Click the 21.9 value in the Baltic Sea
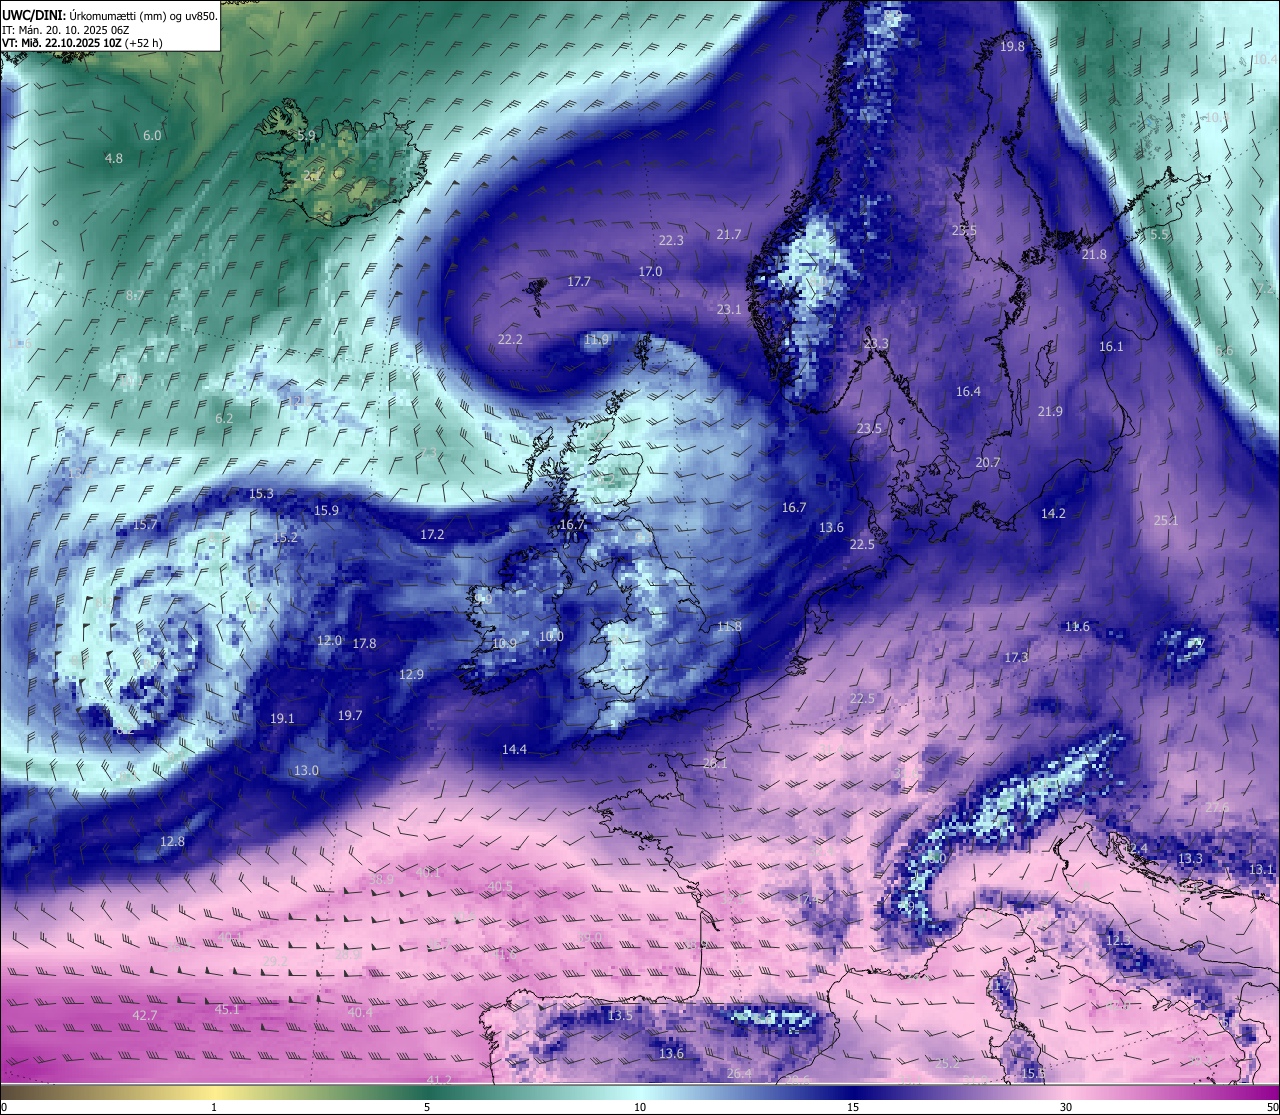 pos(1050,411)
